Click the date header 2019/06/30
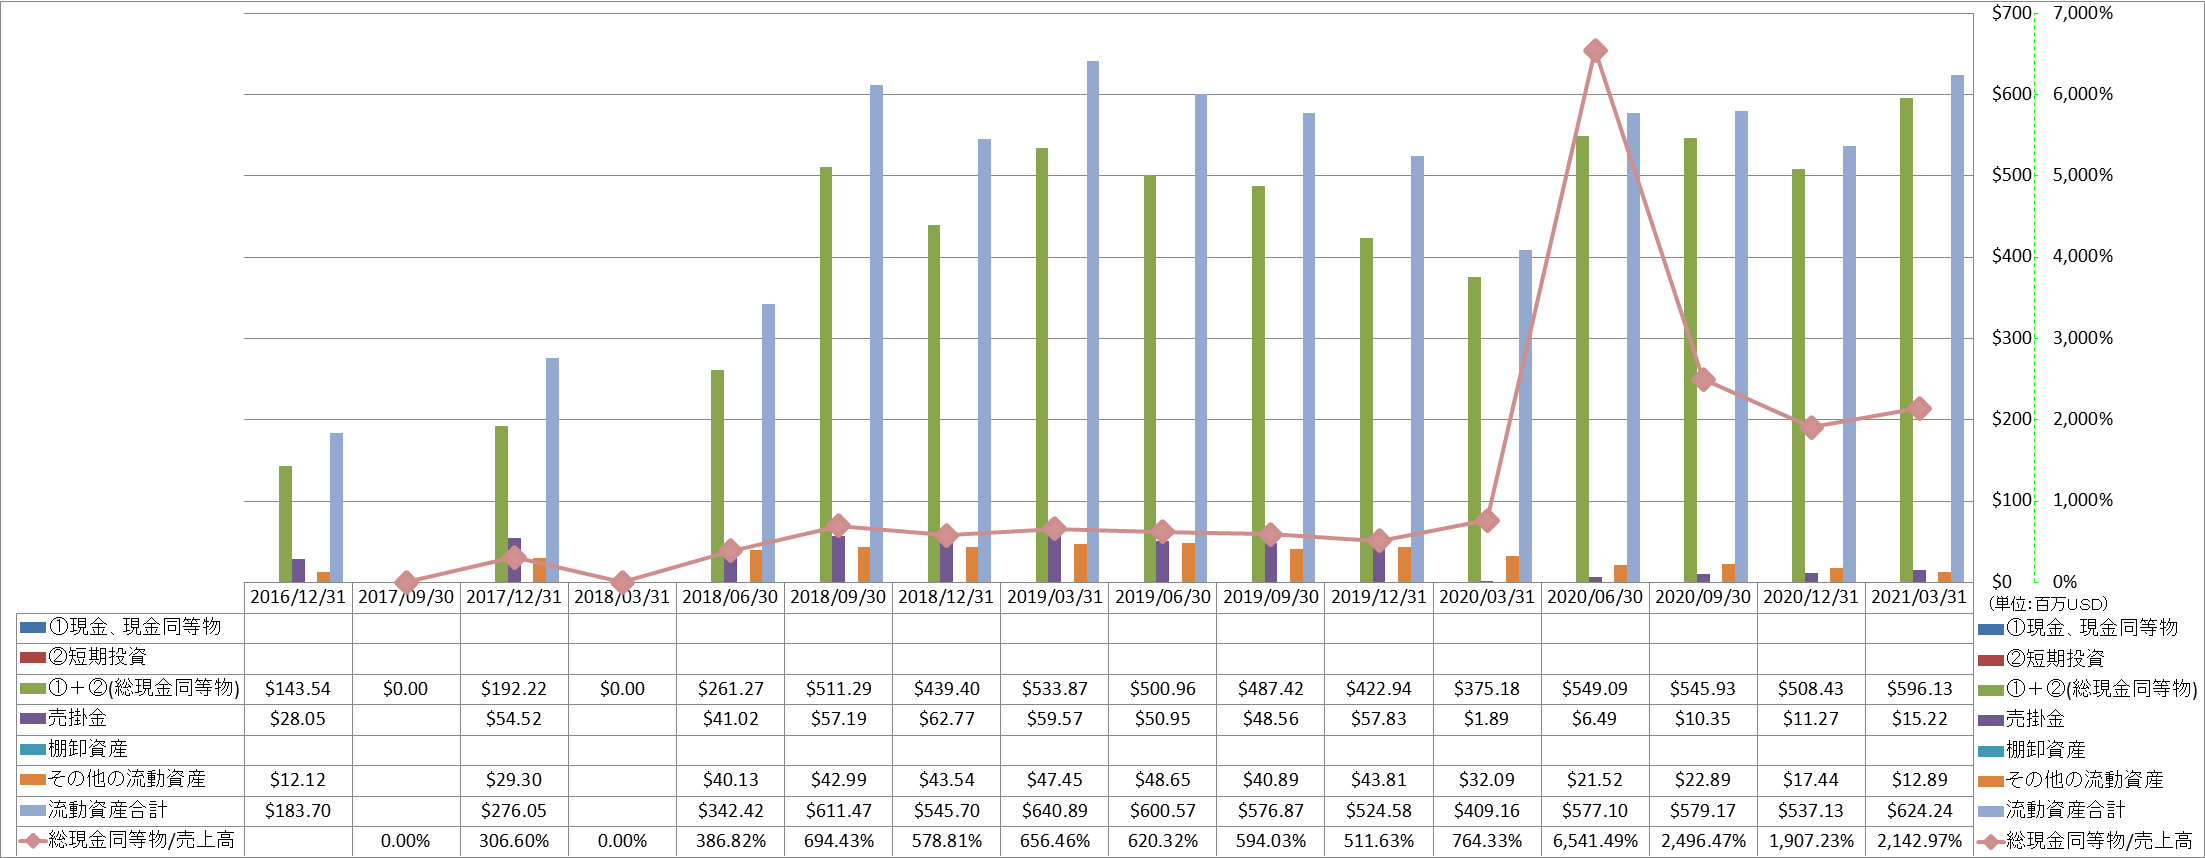2205x858 pixels. click(1162, 597)
